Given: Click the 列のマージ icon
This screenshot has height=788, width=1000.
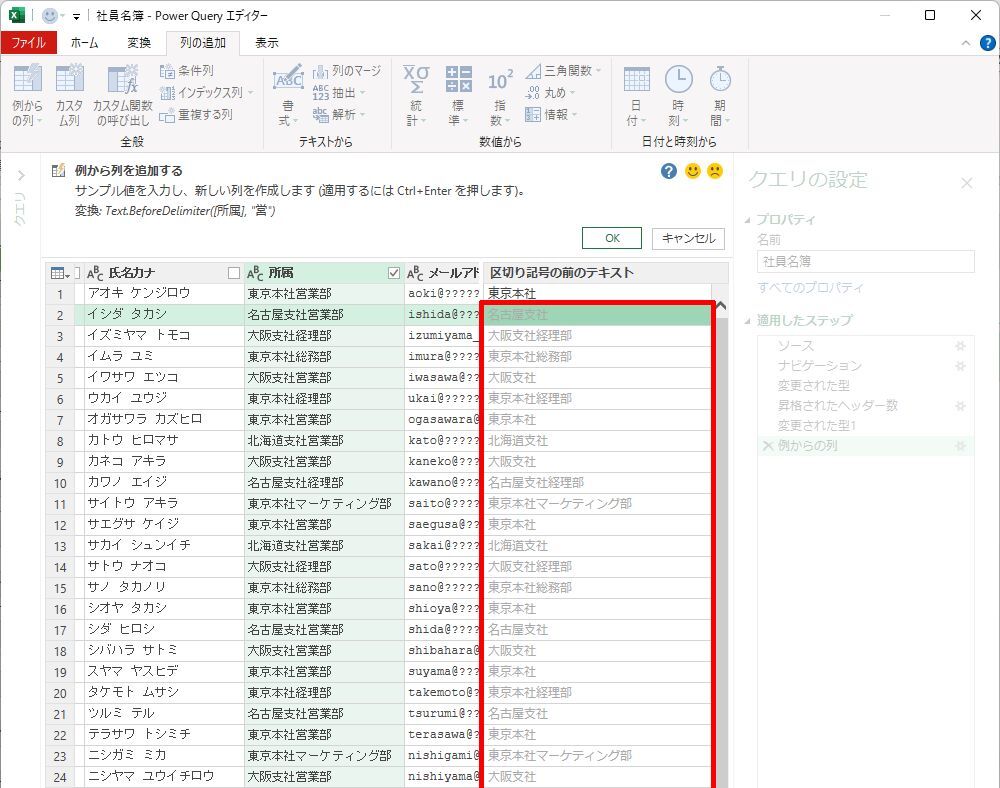Looking at the screenshot, I should 321,71.
